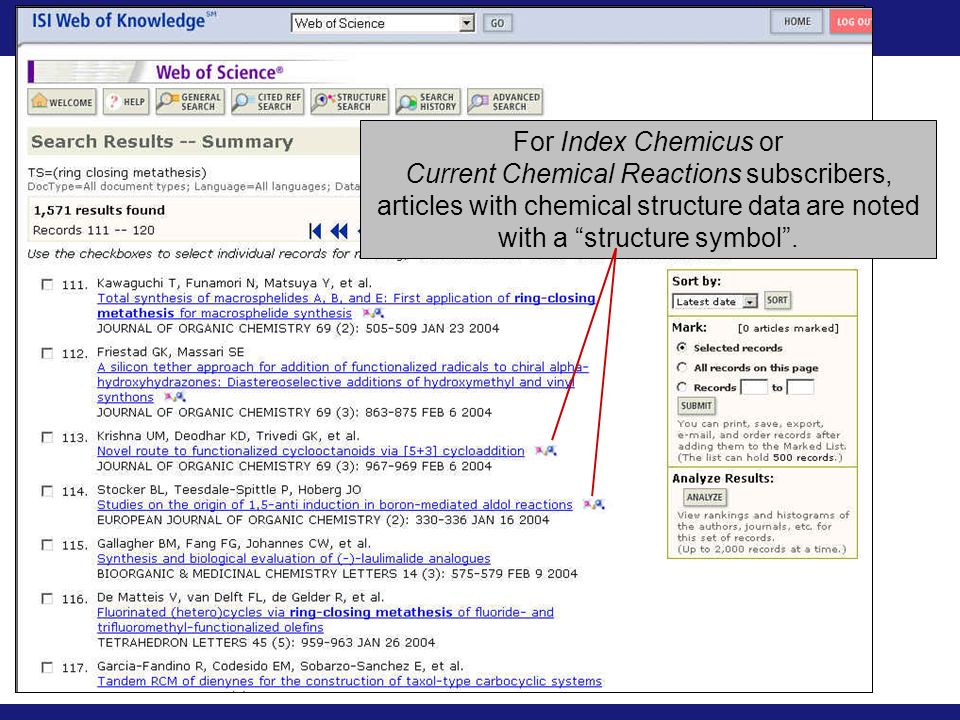Go to General Search

pyautogui.click(x=190, y=102)
